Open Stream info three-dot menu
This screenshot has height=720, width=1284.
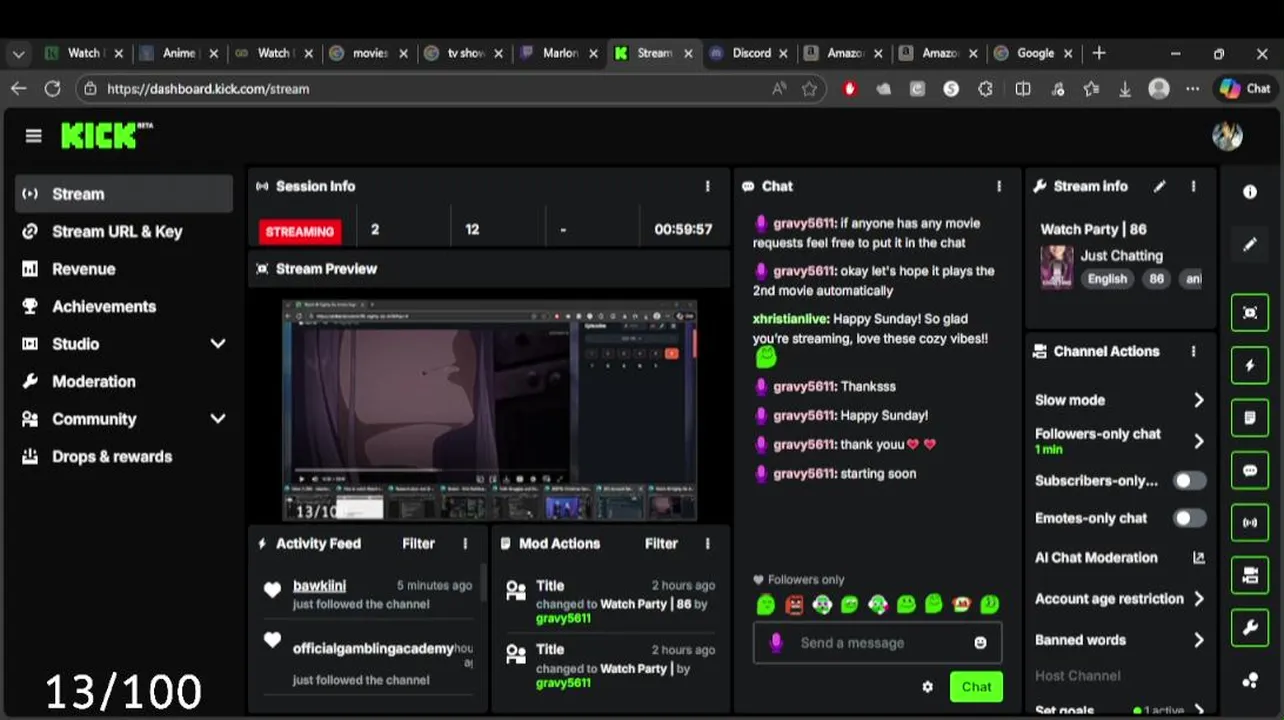[x=1193, y=186]
